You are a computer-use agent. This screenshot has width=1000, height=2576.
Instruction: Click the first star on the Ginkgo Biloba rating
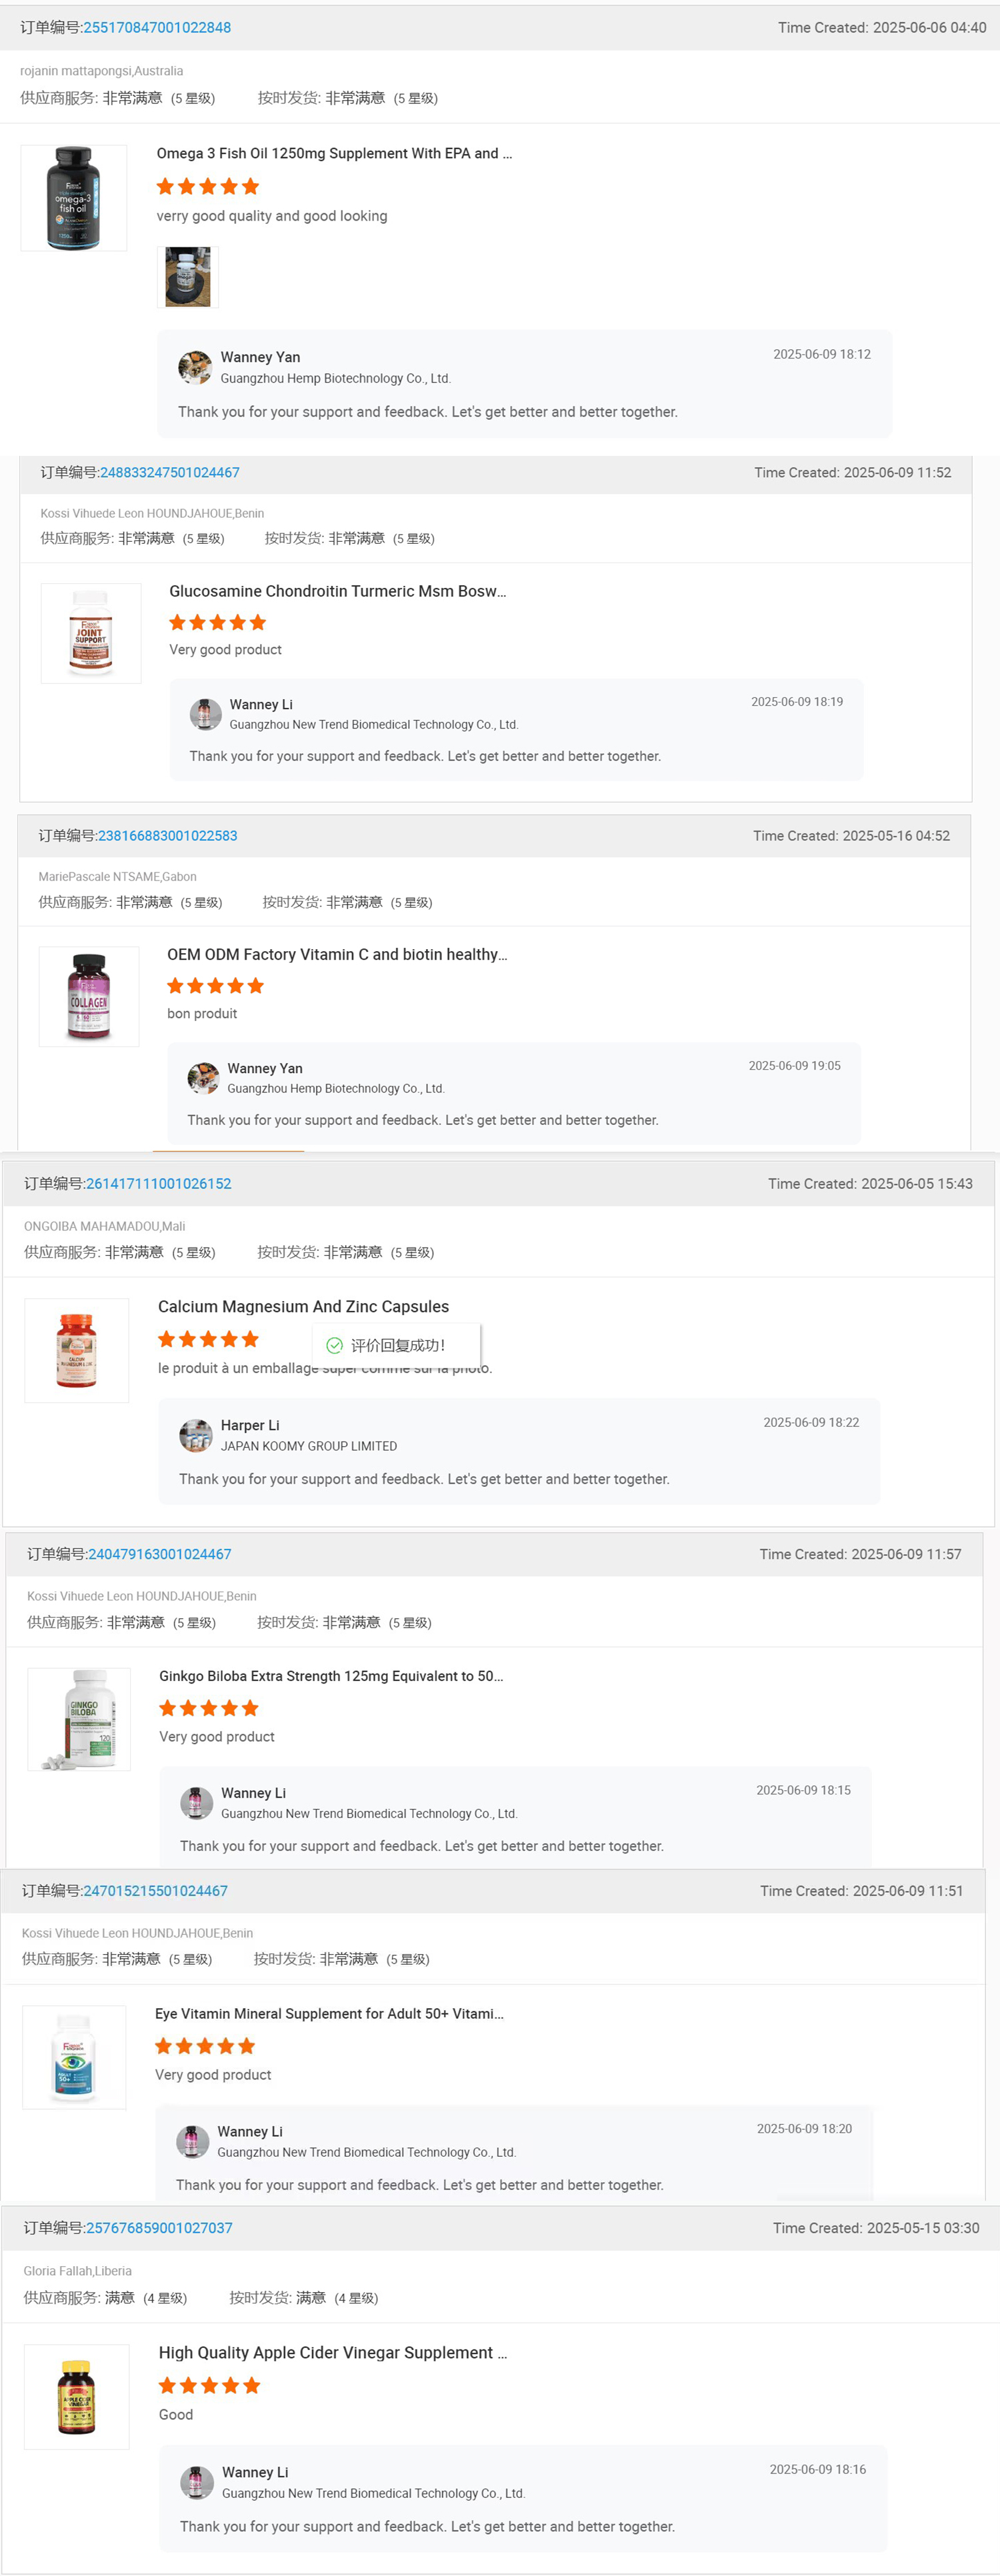pos(167,1708)
